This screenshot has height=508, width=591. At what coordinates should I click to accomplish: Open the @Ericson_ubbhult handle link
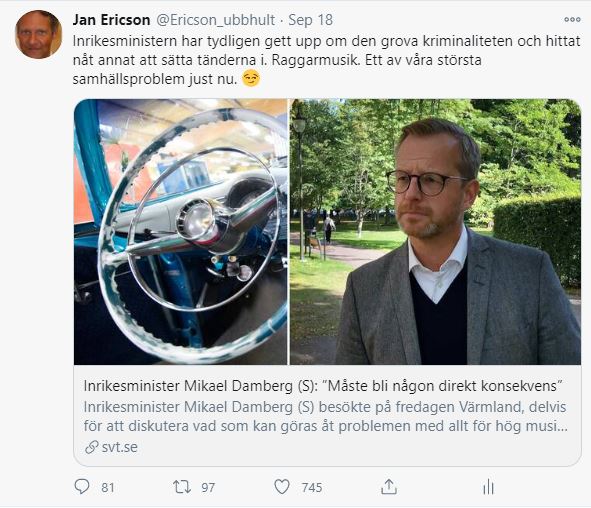click(x=215, y=20)
